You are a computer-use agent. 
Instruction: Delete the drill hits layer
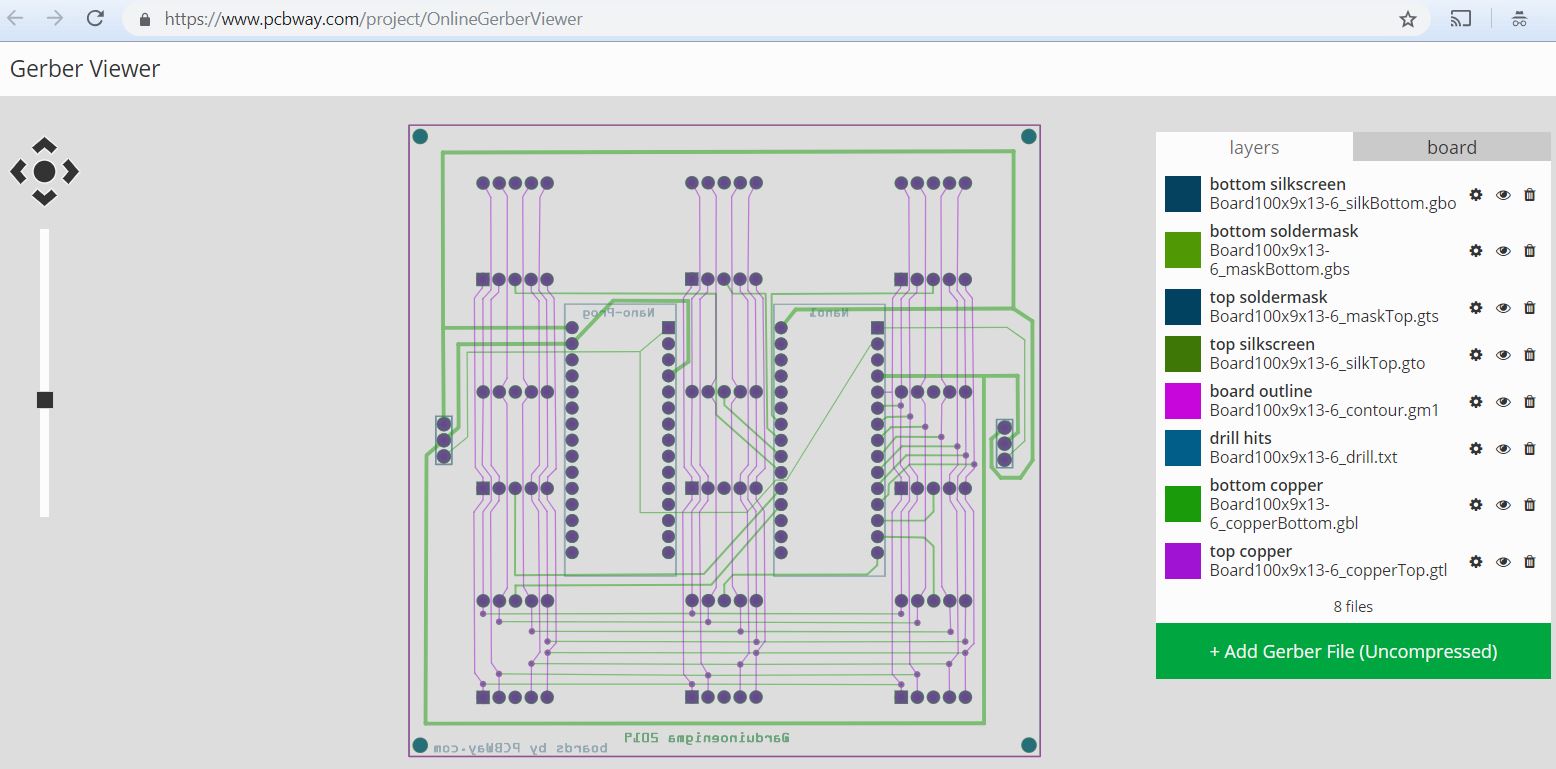click(1530, 448)
